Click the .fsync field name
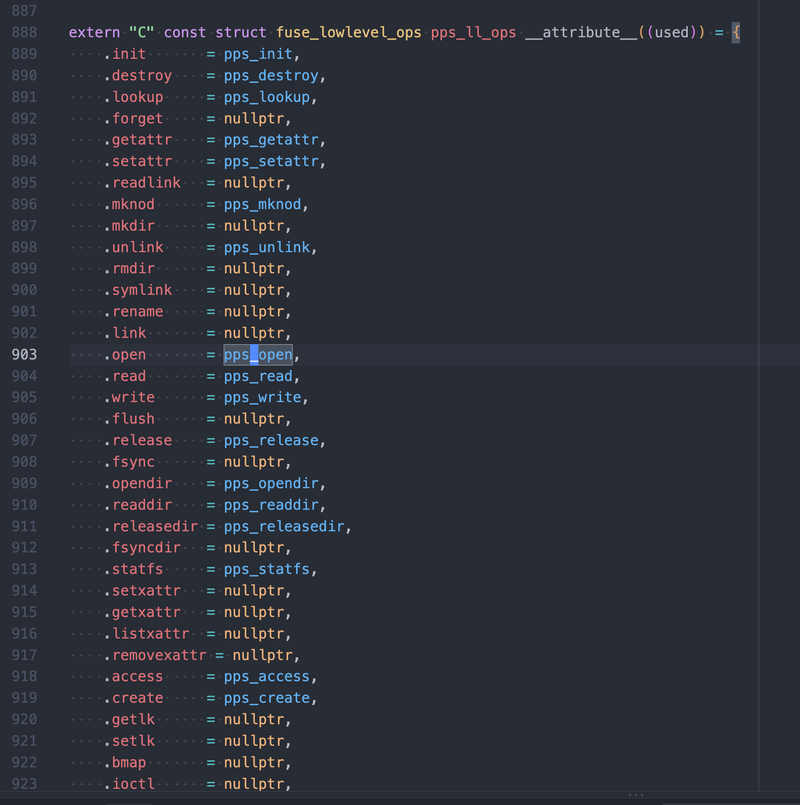The height and width of the screenshot is (805, 800). point(129,462)
